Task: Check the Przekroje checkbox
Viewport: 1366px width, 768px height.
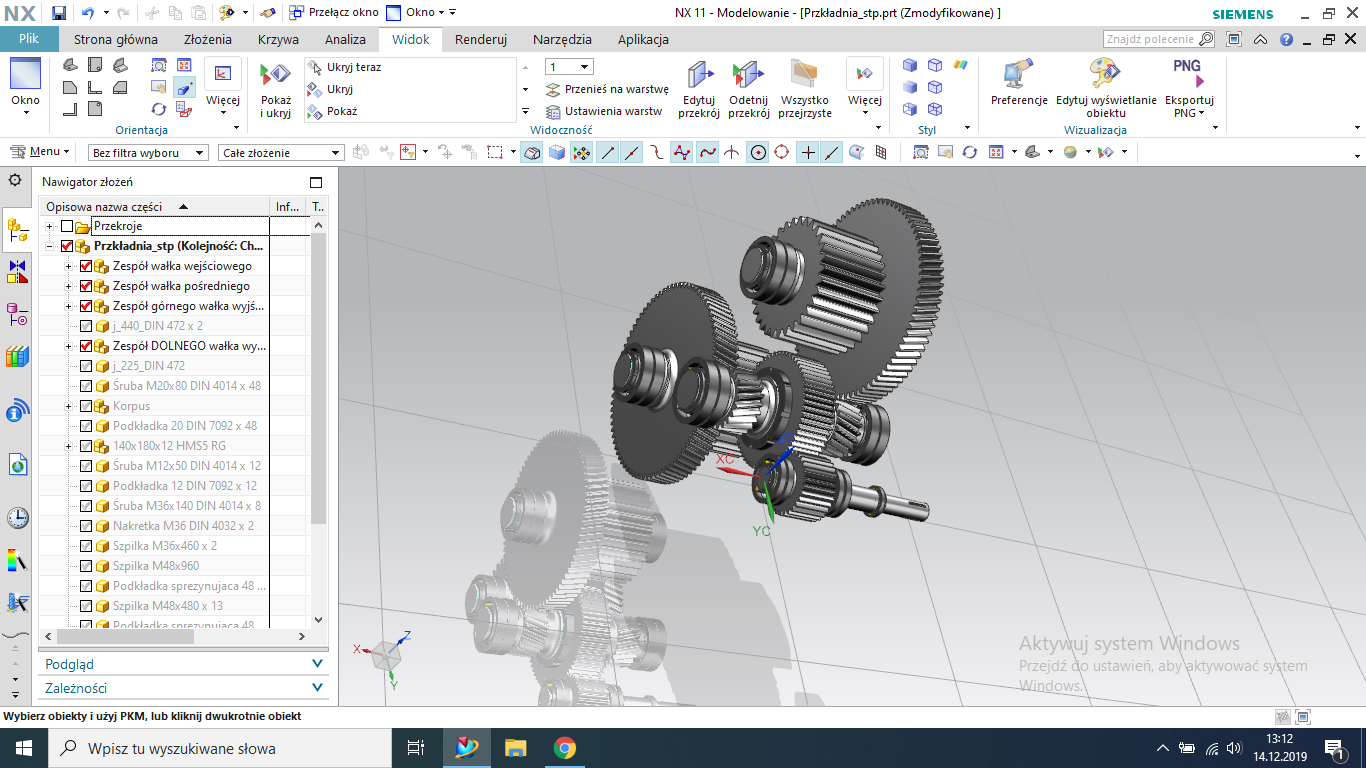Action: (x=67, y=226)
